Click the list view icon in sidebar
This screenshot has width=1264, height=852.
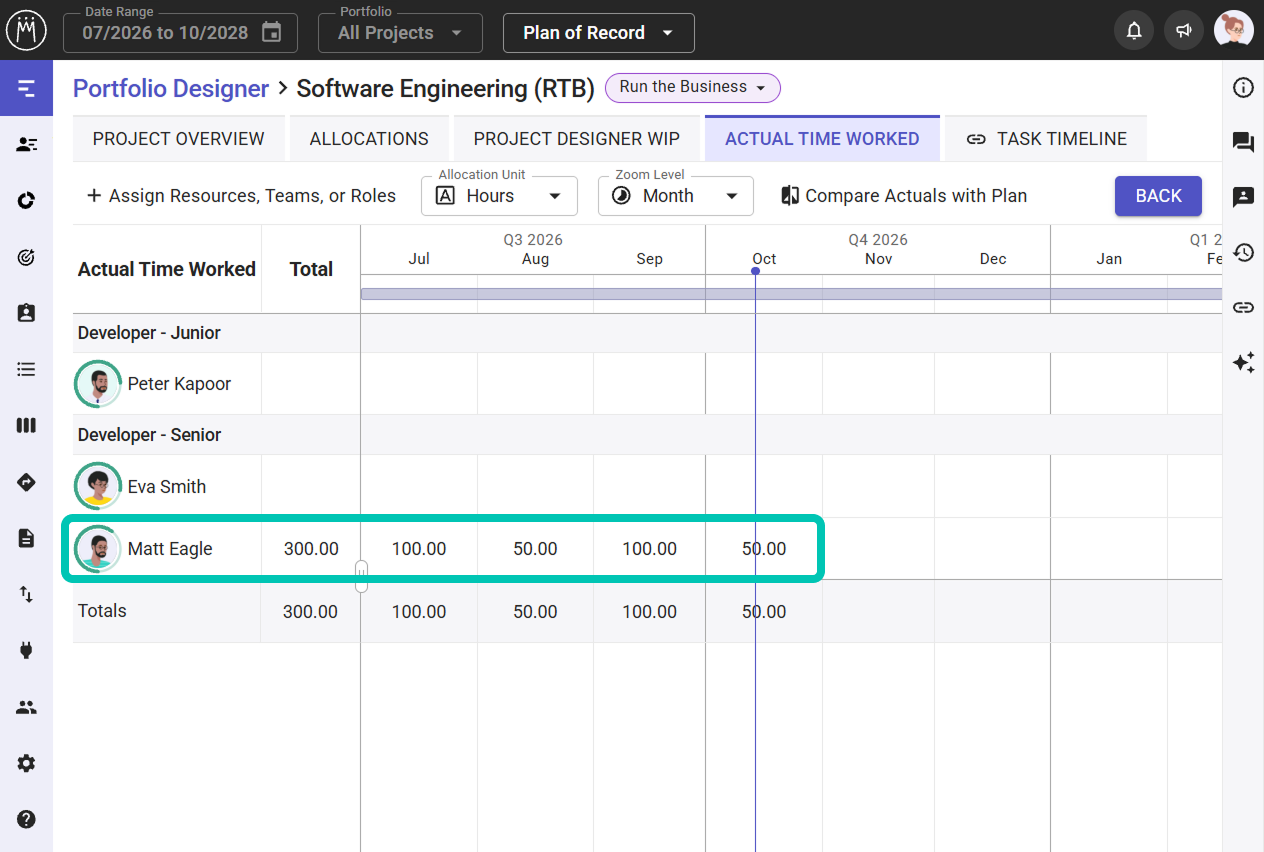pyautogui.click(x=26, y=369)
